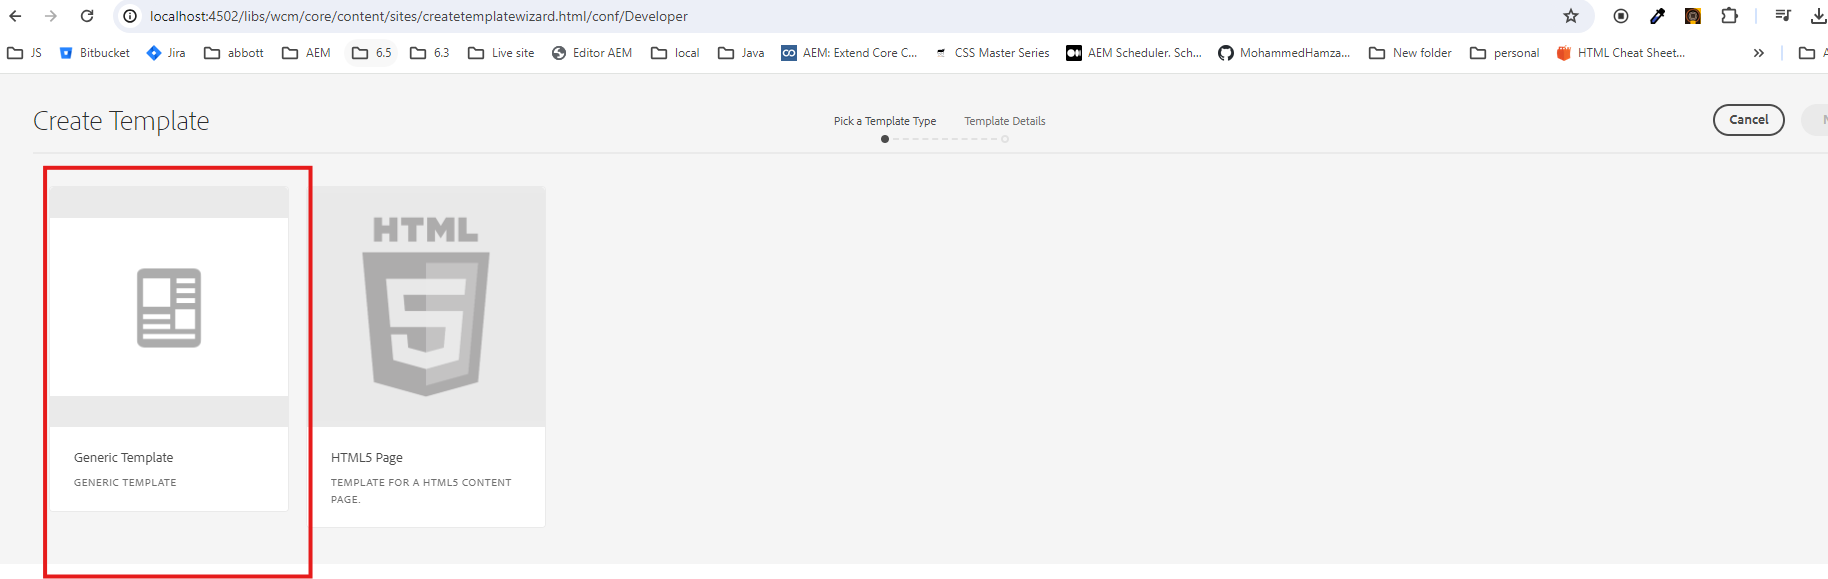Click the Cancel button

click(x=1748, y=120)
